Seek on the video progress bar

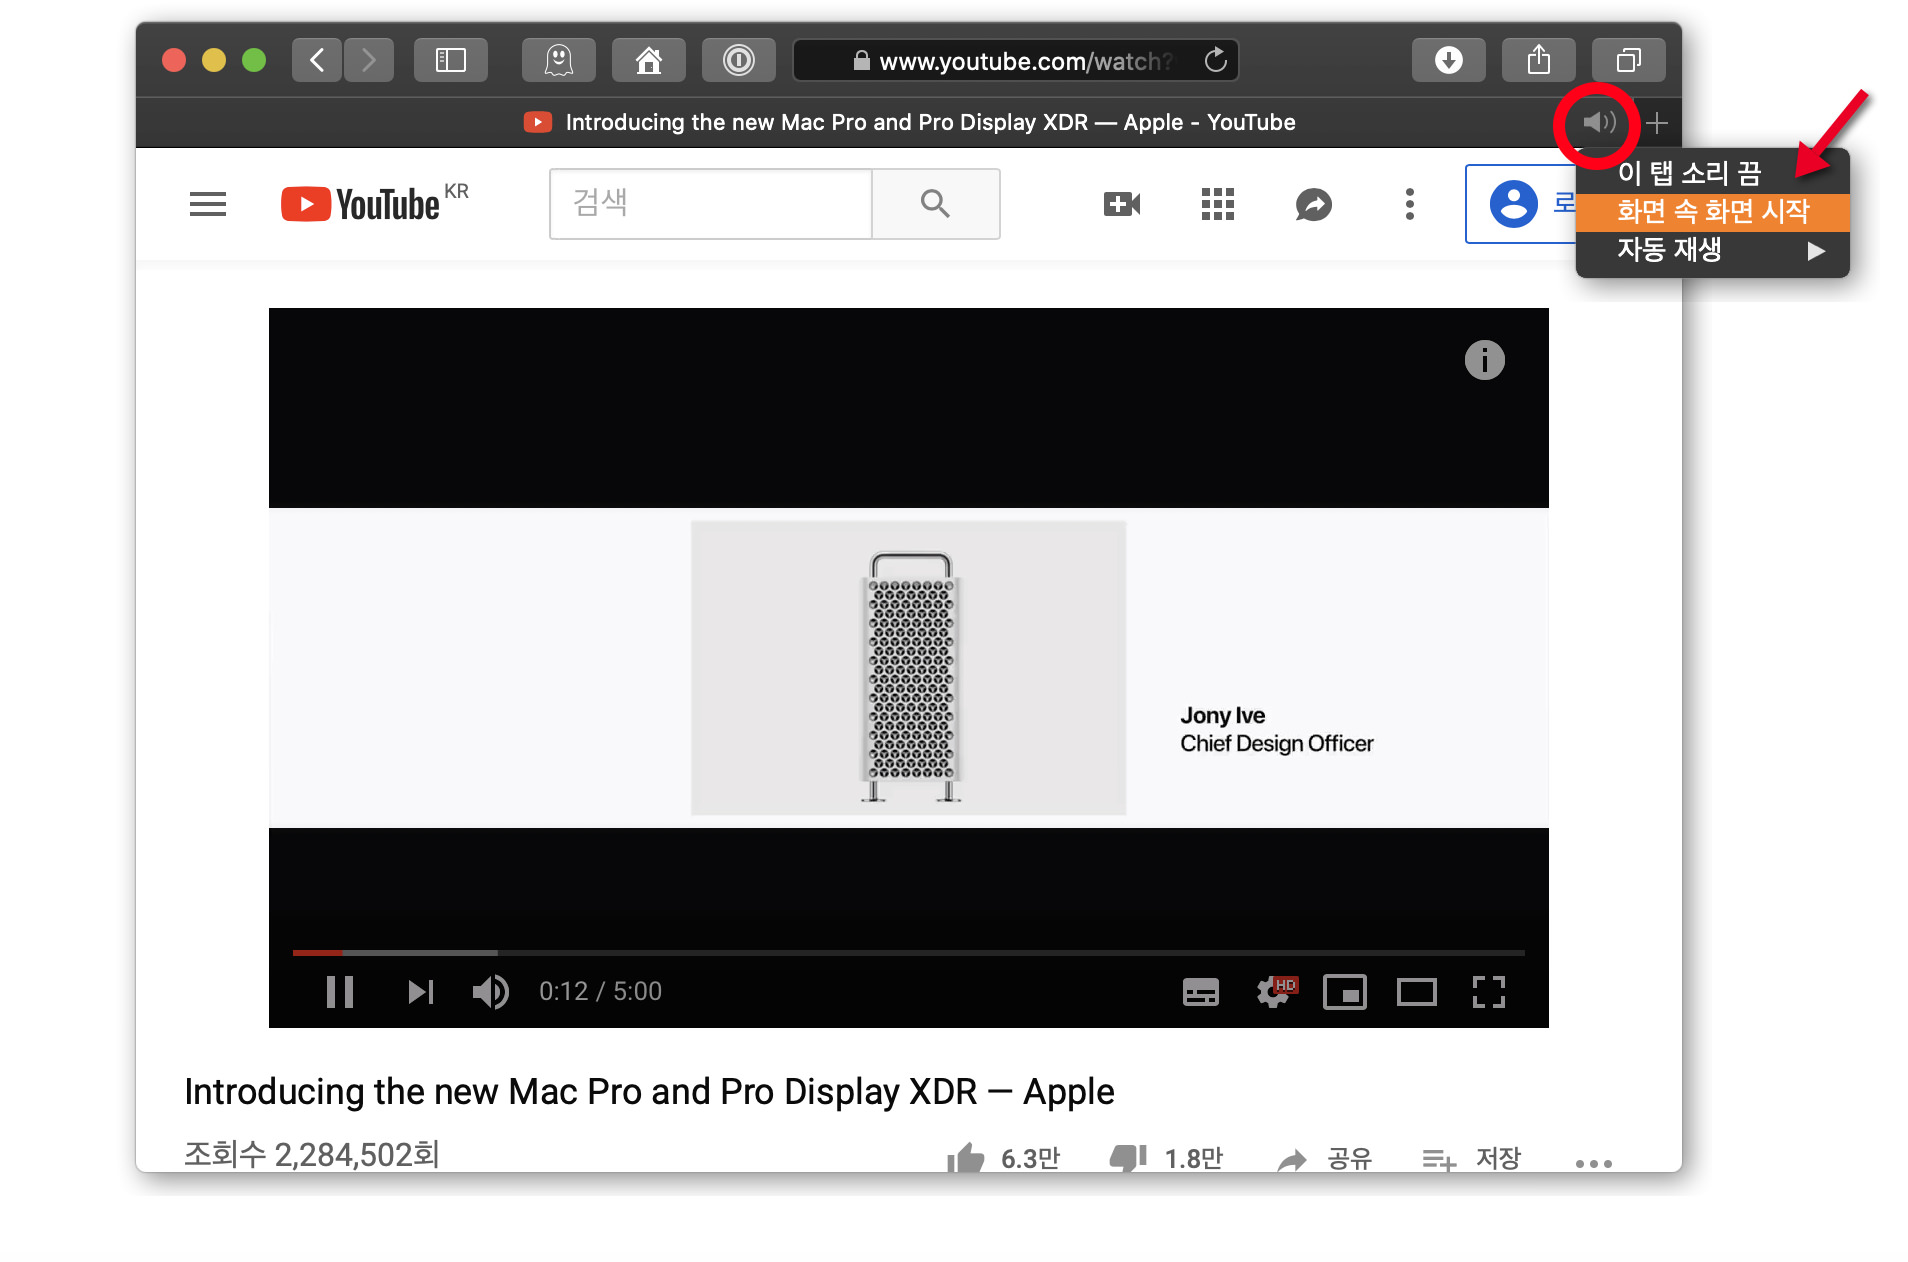(x=908, y=953)
